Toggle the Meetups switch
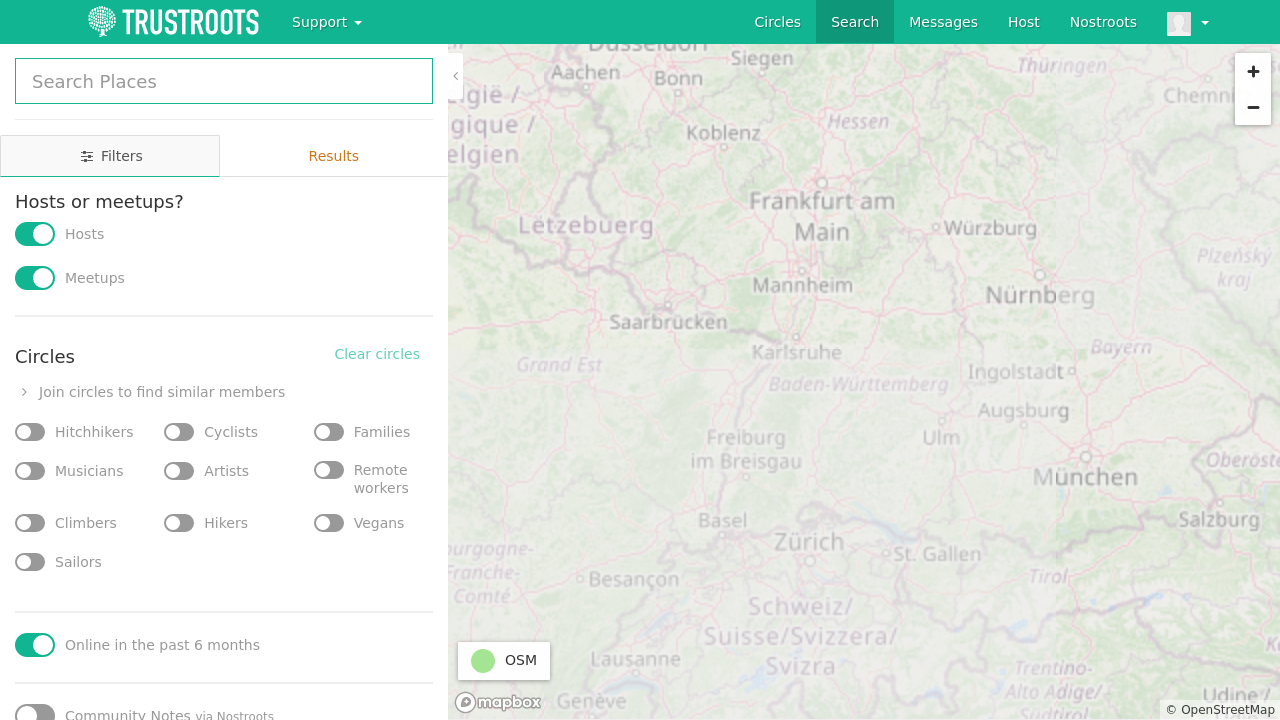Image resolution: width=1280 pixels, height=720 pixels. pos(35,278)
